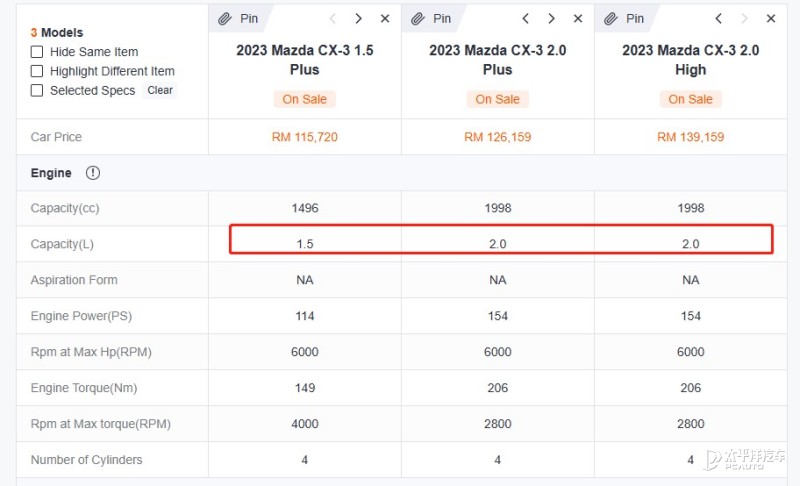Remove the CX-3 1.5 Plus from comparison

385,19
